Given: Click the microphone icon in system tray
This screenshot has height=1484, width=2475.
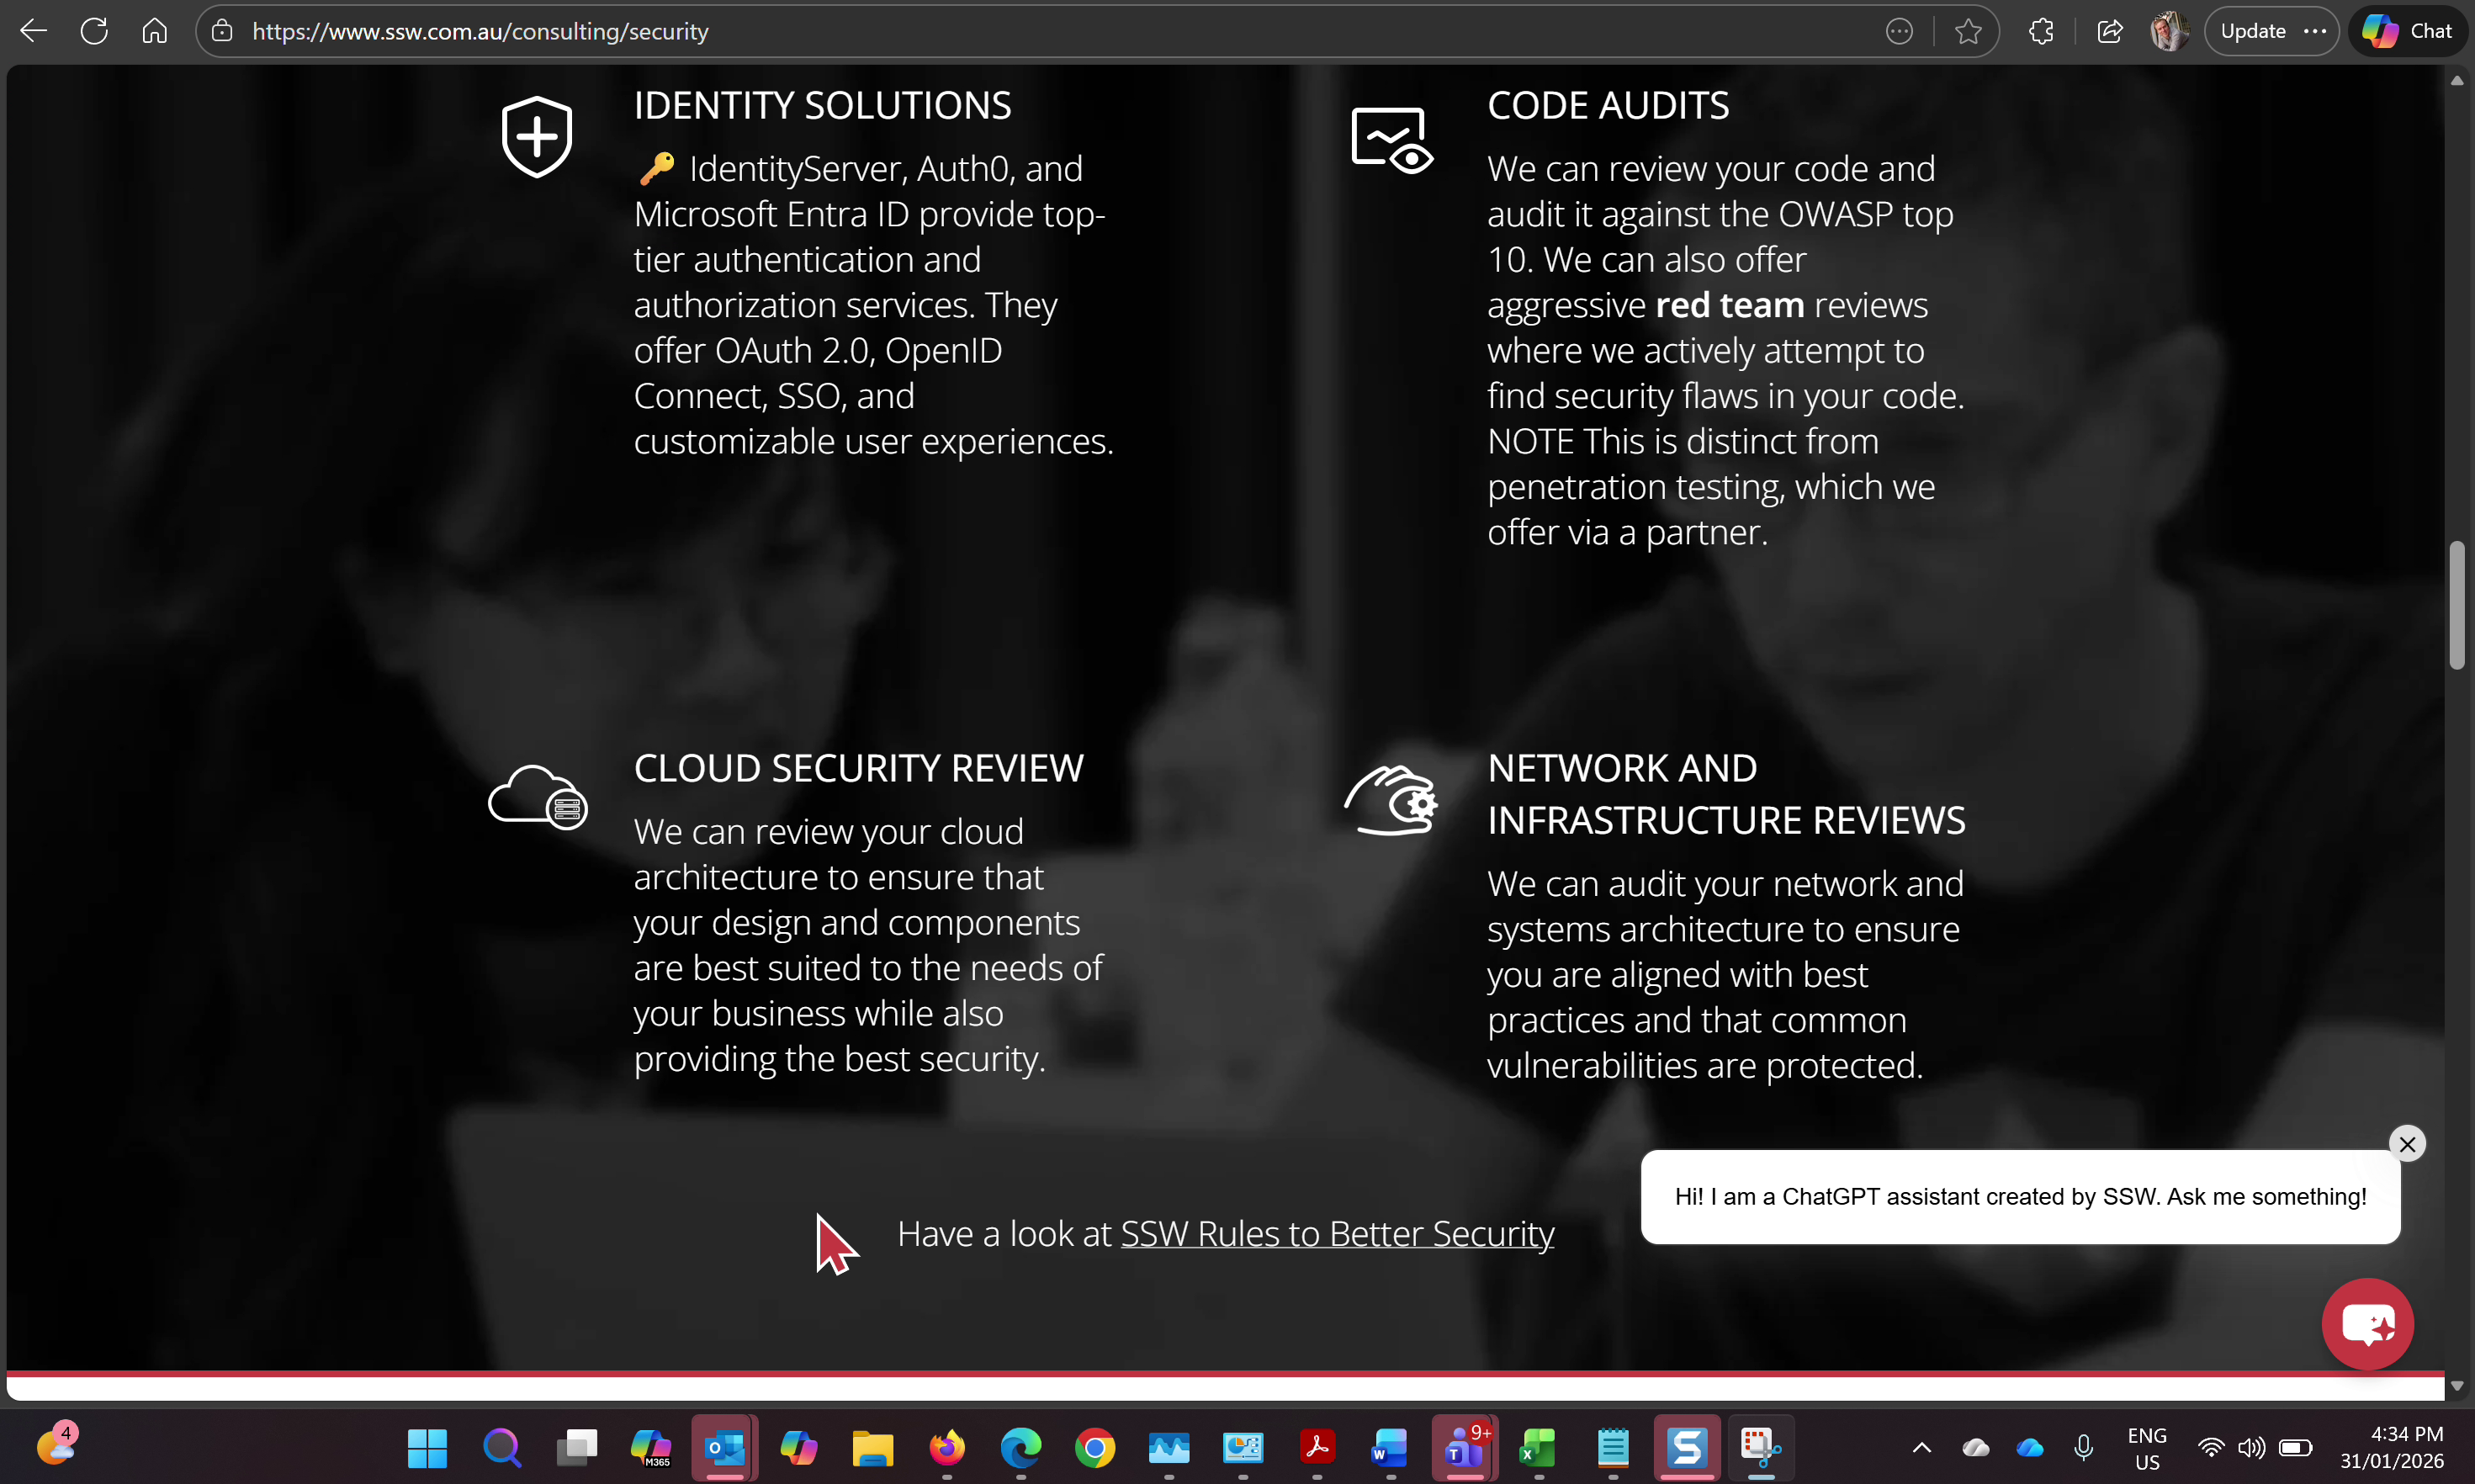Looking at the screenshot, I should pos(2084,1448).
